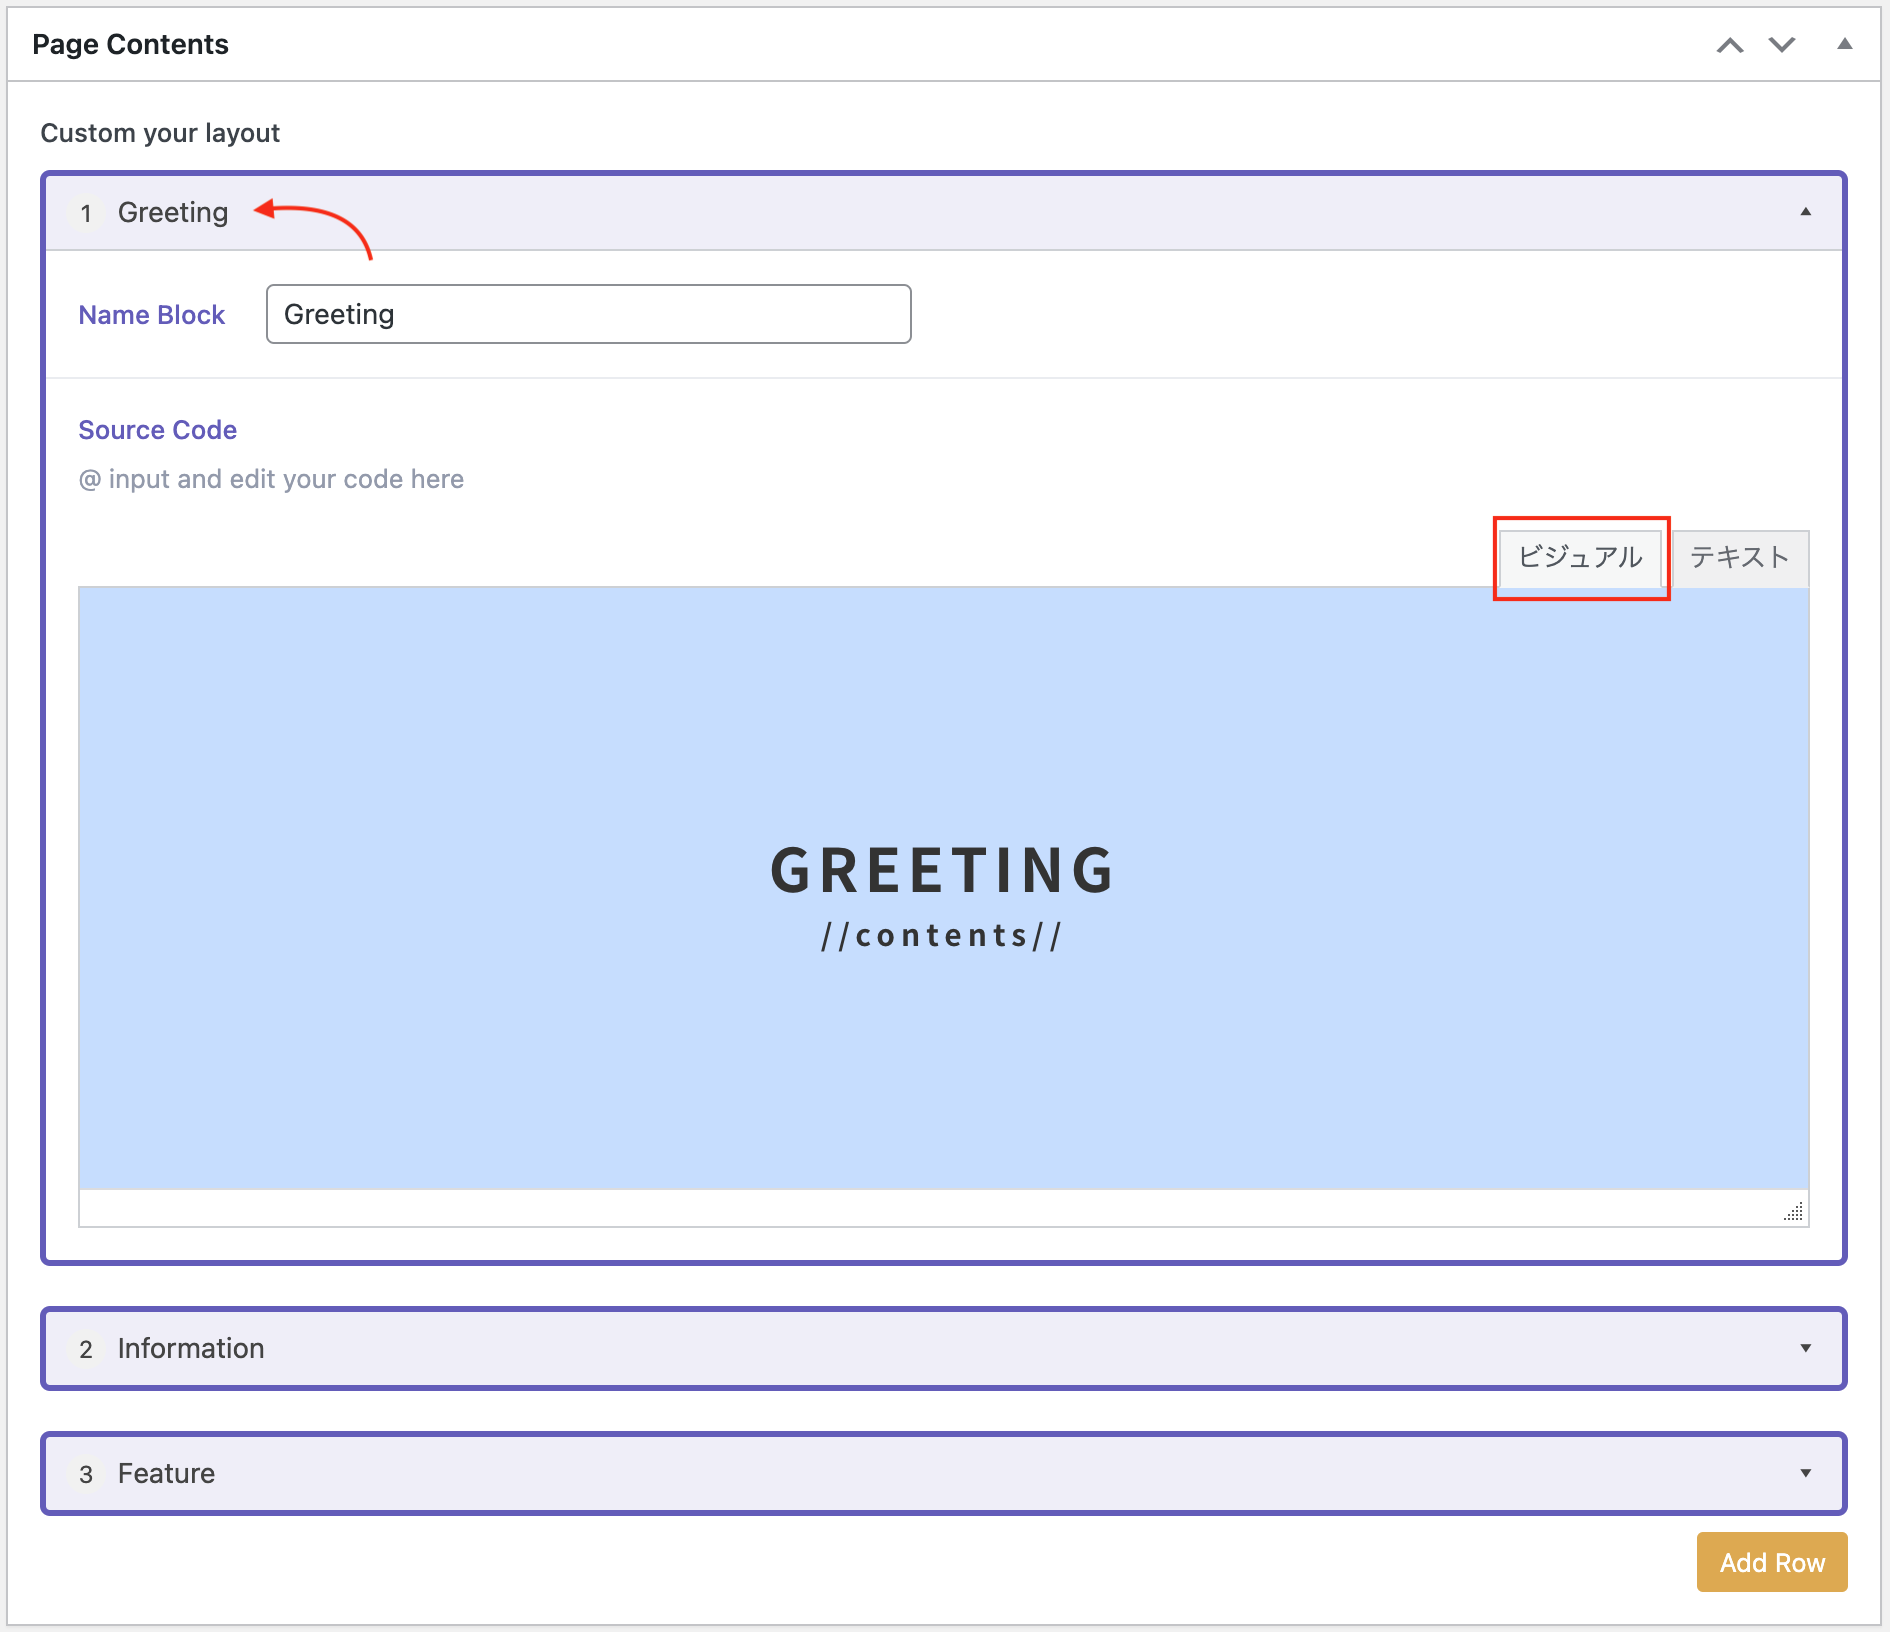
Task: Click the row number 2 badge
Action: tap(86, 1349)
